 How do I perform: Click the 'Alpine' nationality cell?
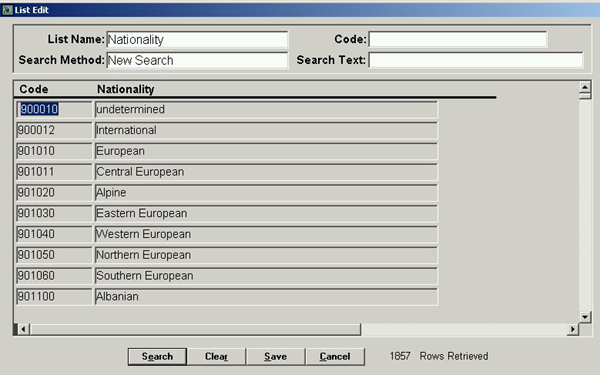266,192
